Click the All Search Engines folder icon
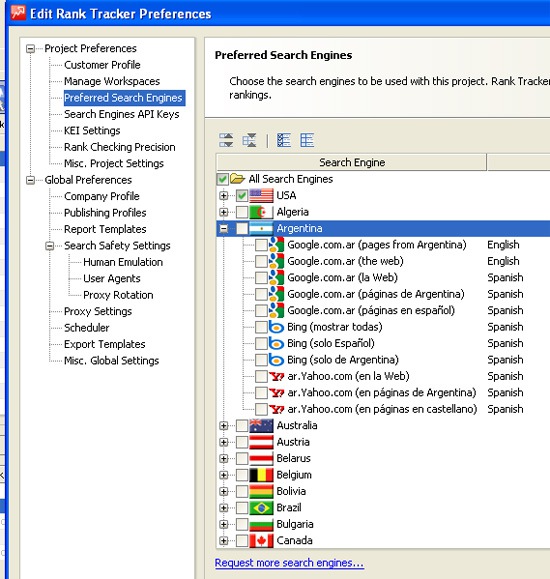Viewport: 550px width, 579px height. pos(238,179)
